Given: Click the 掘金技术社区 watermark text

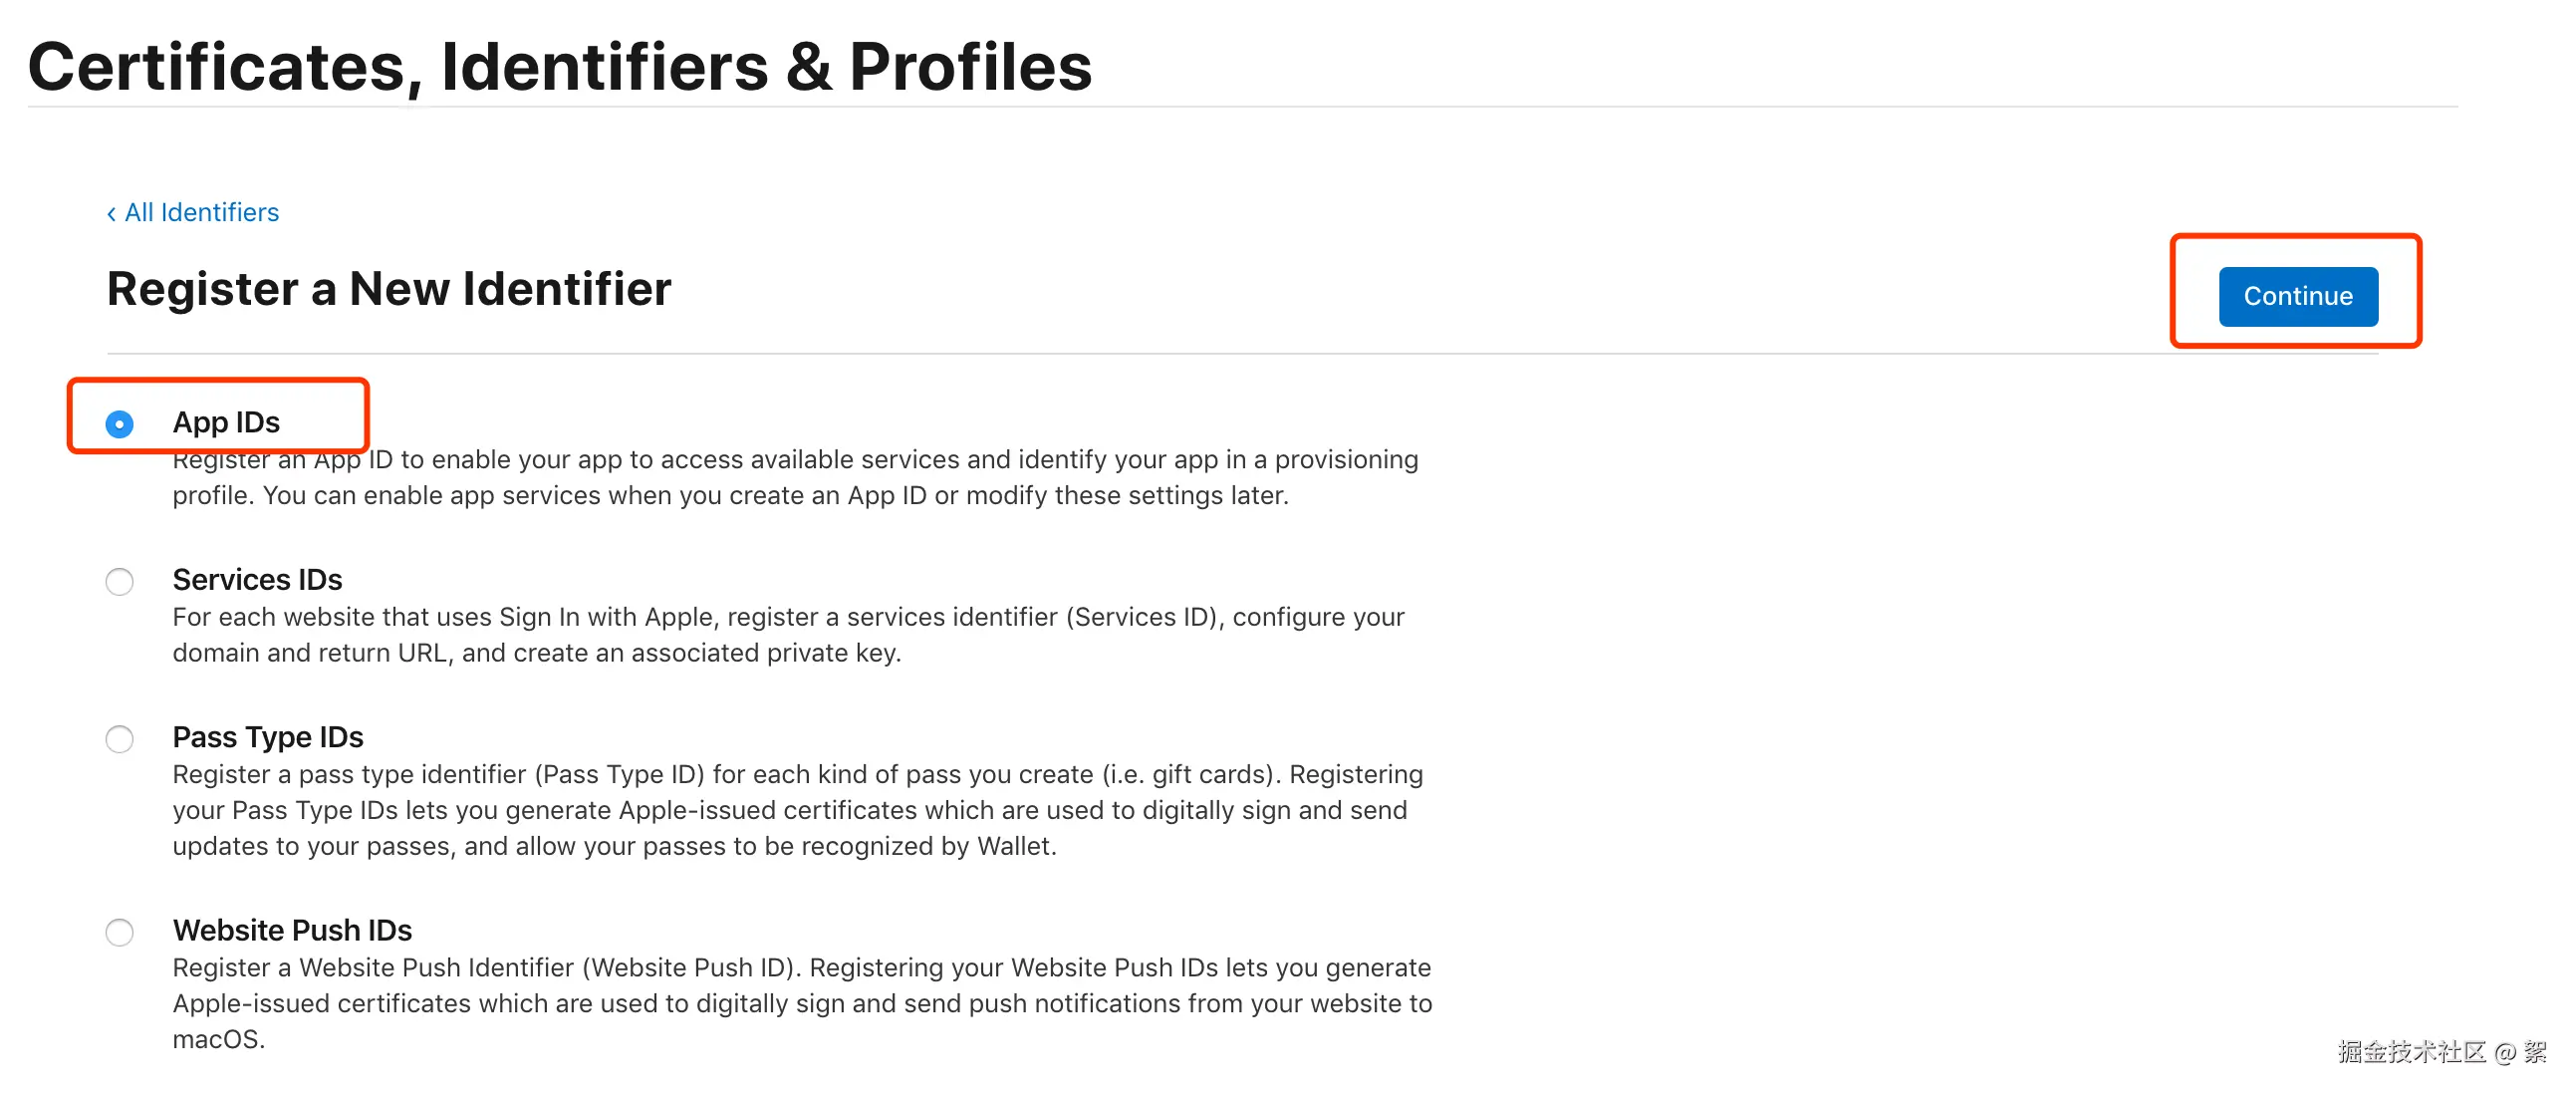Looking at the screenshot, I should coord(2411,1051).
